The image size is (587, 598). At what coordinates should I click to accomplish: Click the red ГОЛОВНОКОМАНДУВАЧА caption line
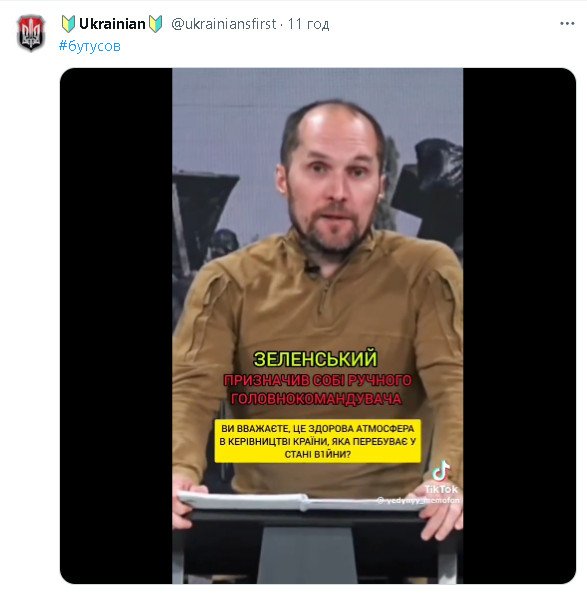[x=316, y=399]
